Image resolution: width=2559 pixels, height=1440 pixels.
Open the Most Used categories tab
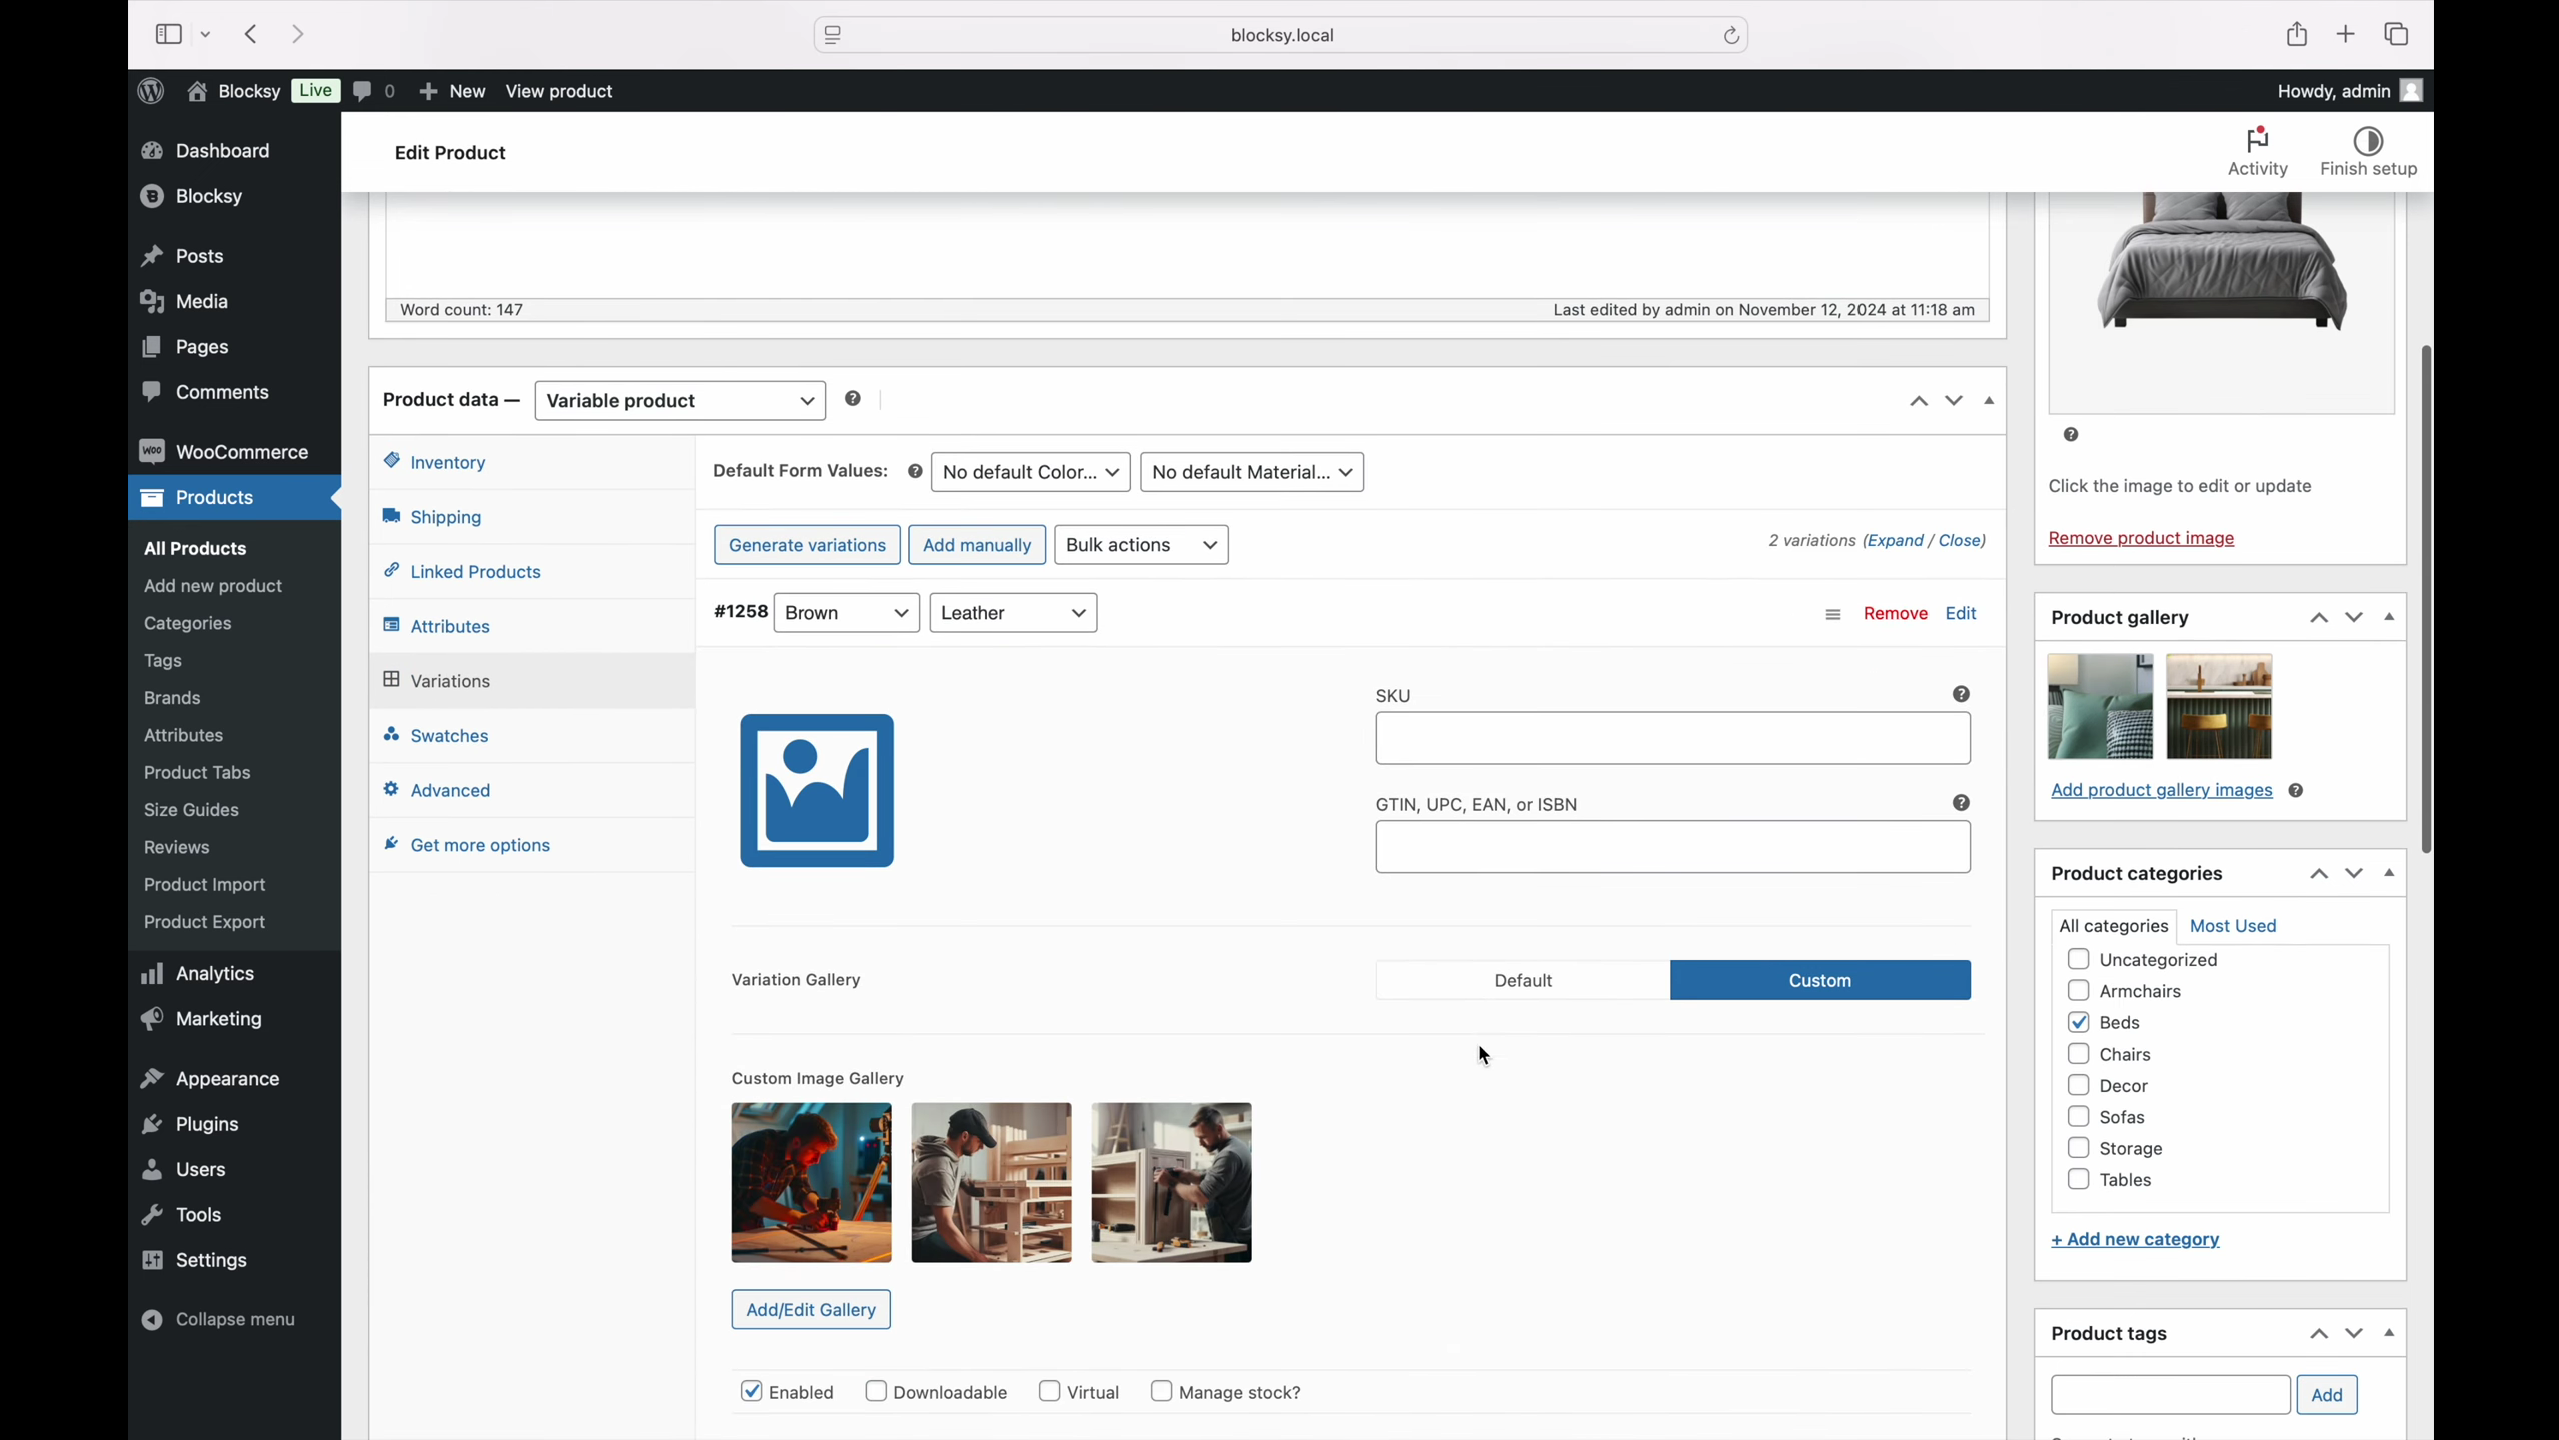(2232, 926)
